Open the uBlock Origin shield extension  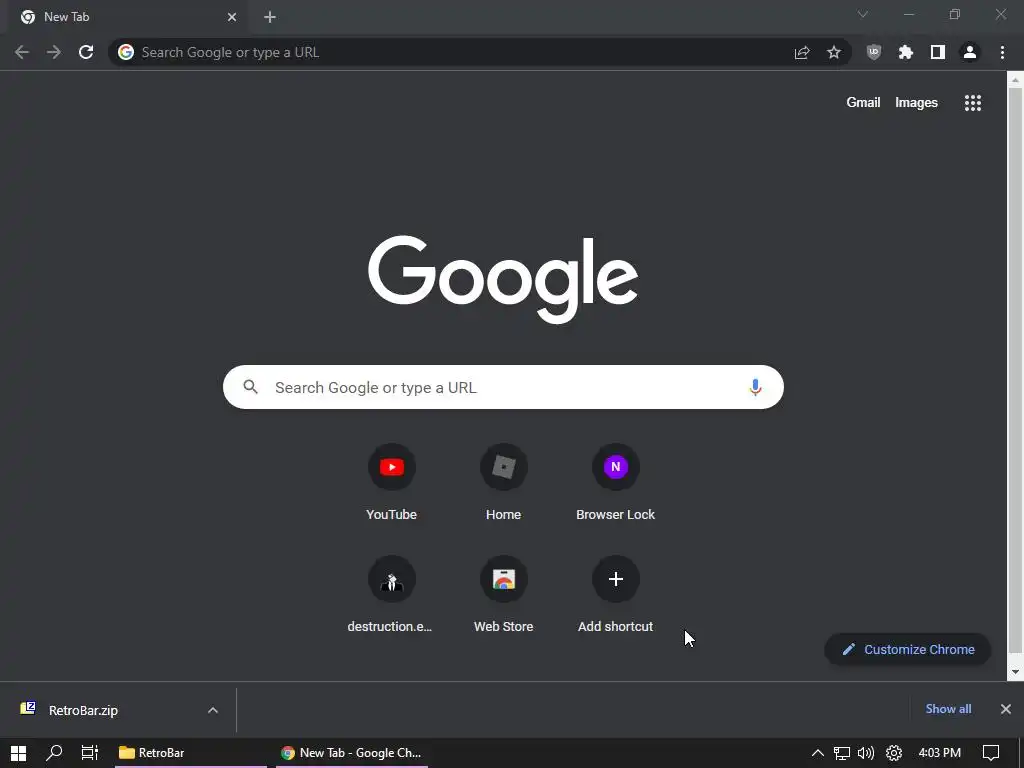click(x=874, y=52)
